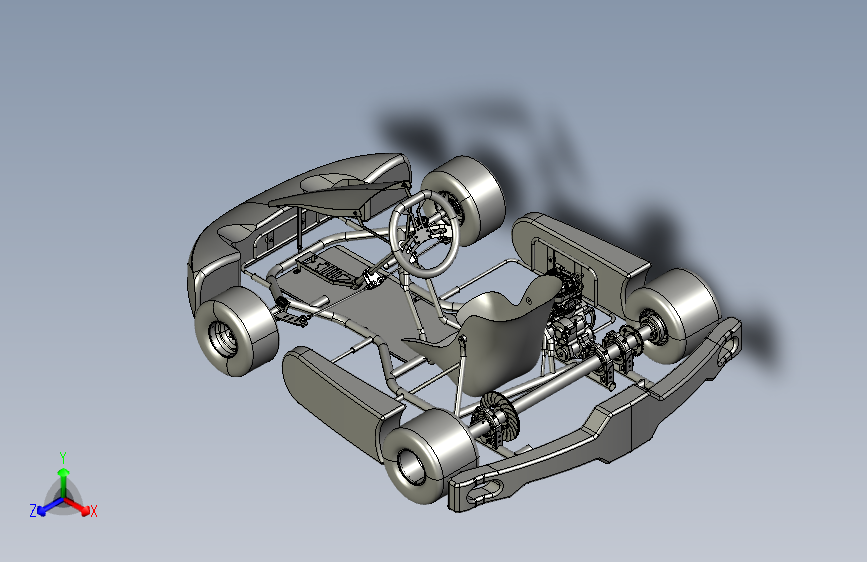867x562 pixels.
Task: Select the front number panel behind the steering wheel
Action: 338,200
